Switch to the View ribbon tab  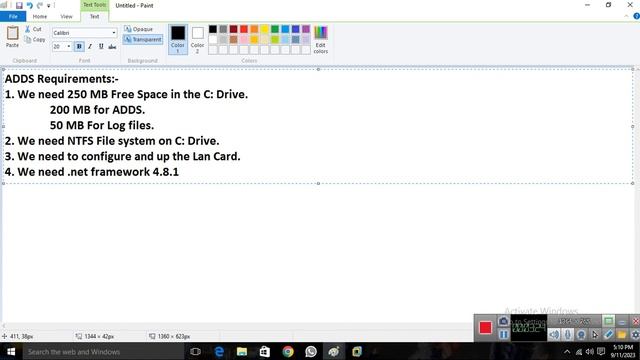[x=66, y=16]
